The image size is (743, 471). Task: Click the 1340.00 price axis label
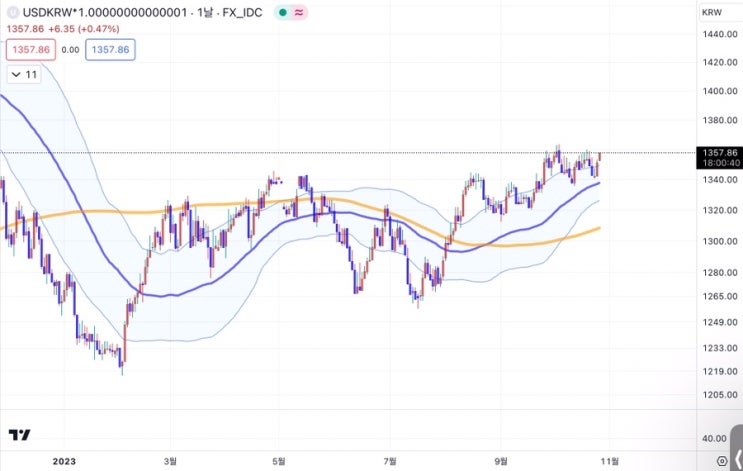[720, 180]
